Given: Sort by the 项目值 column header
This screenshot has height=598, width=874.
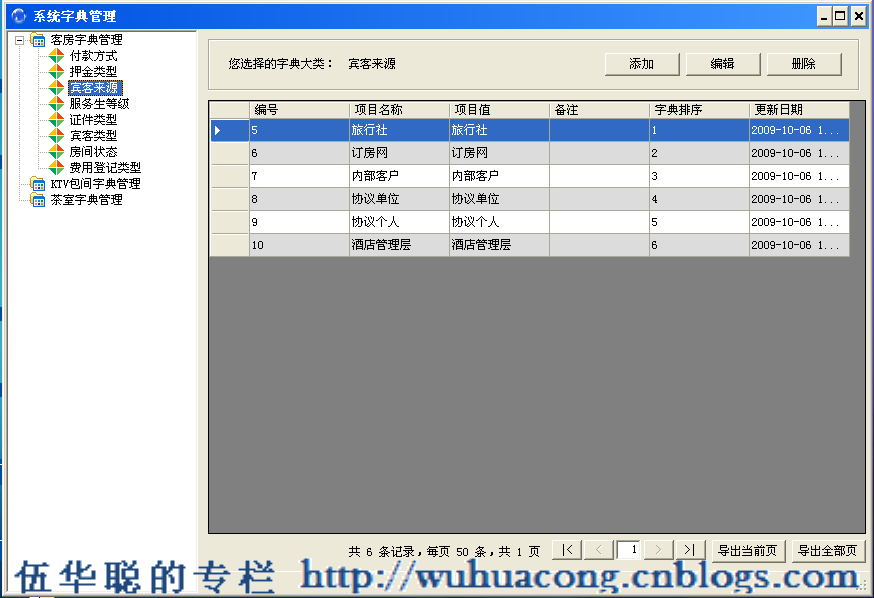Looking at the screenshot, I should click(x=499, y=110).
